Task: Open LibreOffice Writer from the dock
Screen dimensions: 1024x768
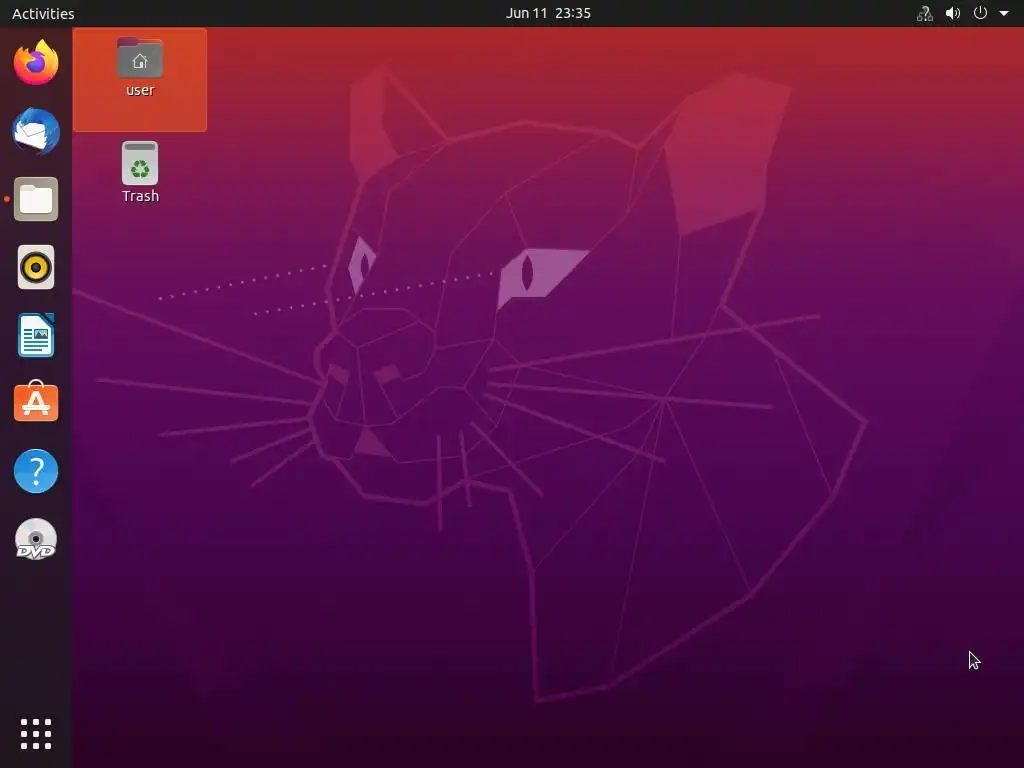Action: coord(36,335)
